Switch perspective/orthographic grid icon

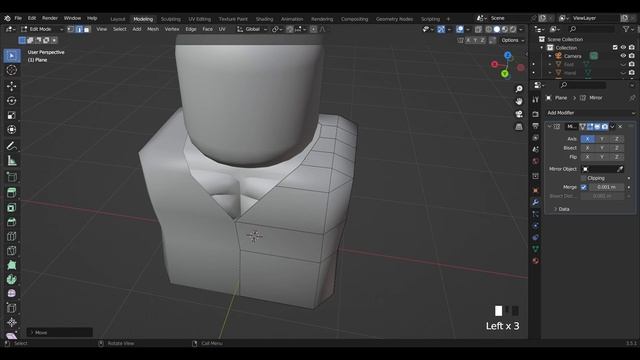click(x=519, y=127)
